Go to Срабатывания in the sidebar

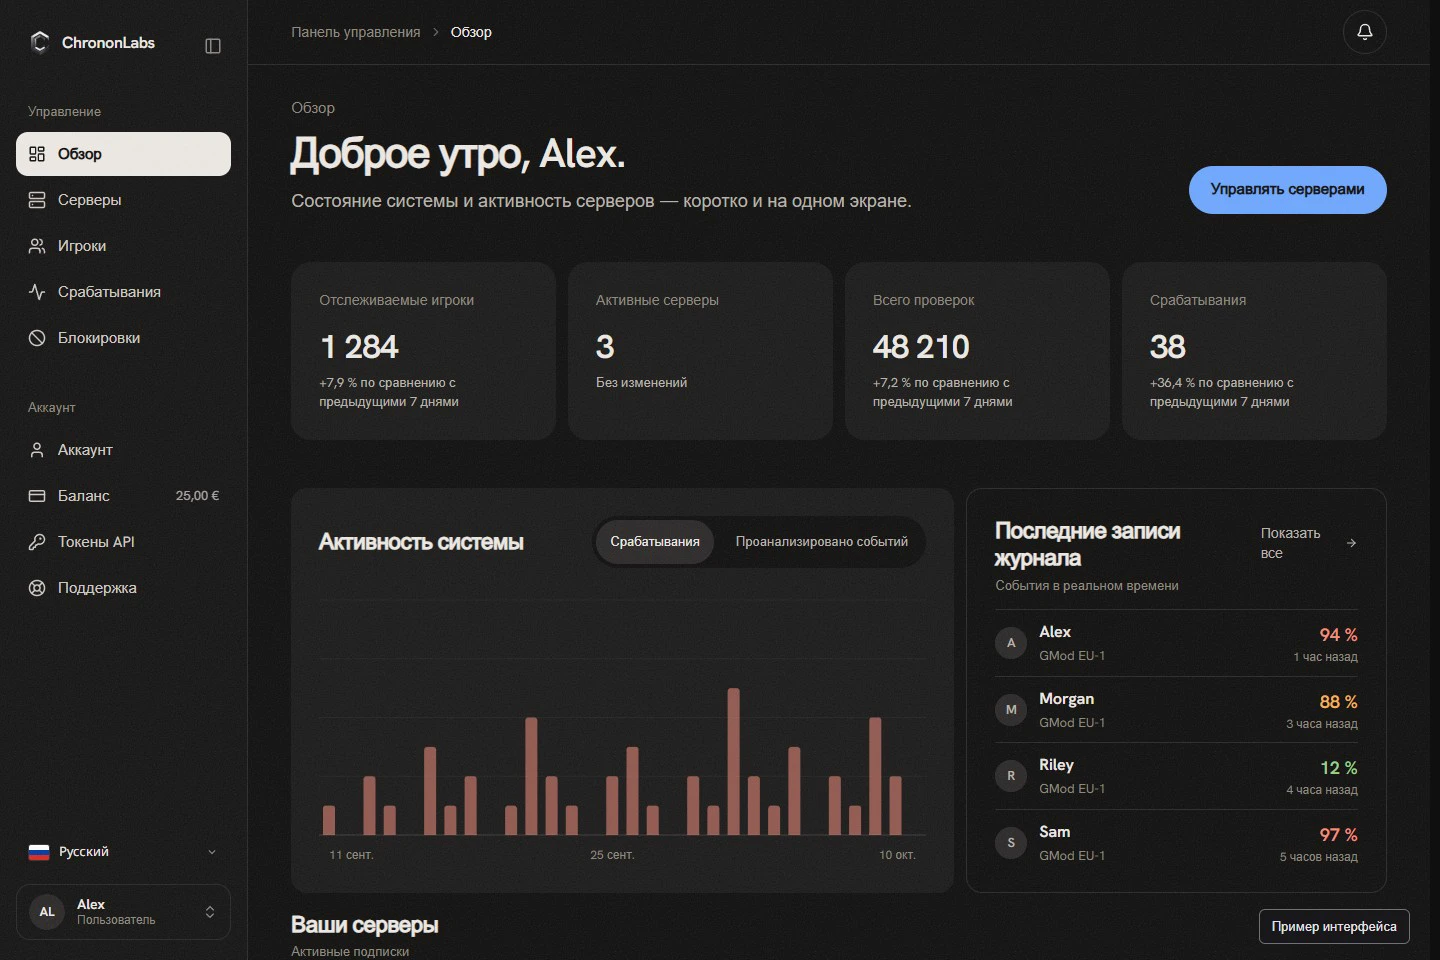click(x=123, y=292)
